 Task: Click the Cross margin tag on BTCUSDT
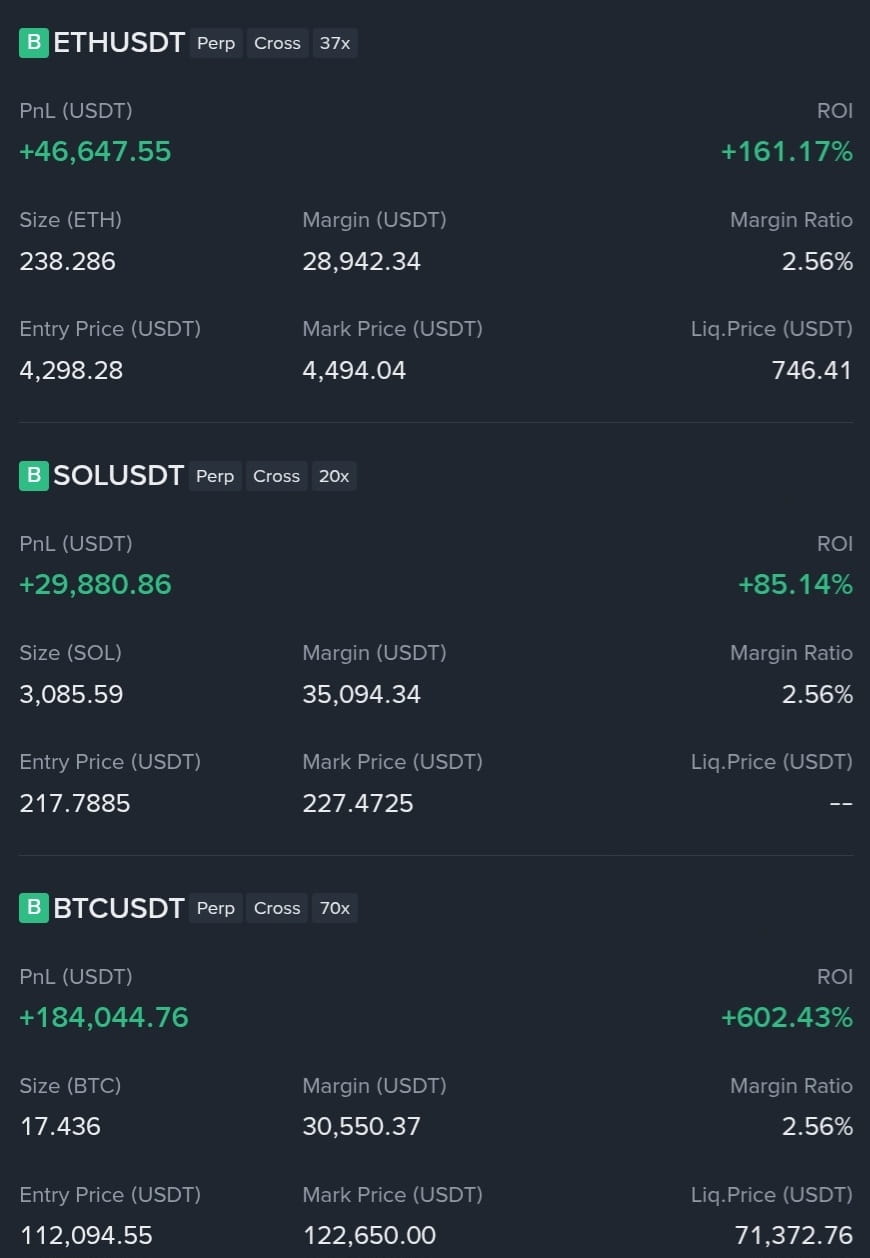pos(277,908)
